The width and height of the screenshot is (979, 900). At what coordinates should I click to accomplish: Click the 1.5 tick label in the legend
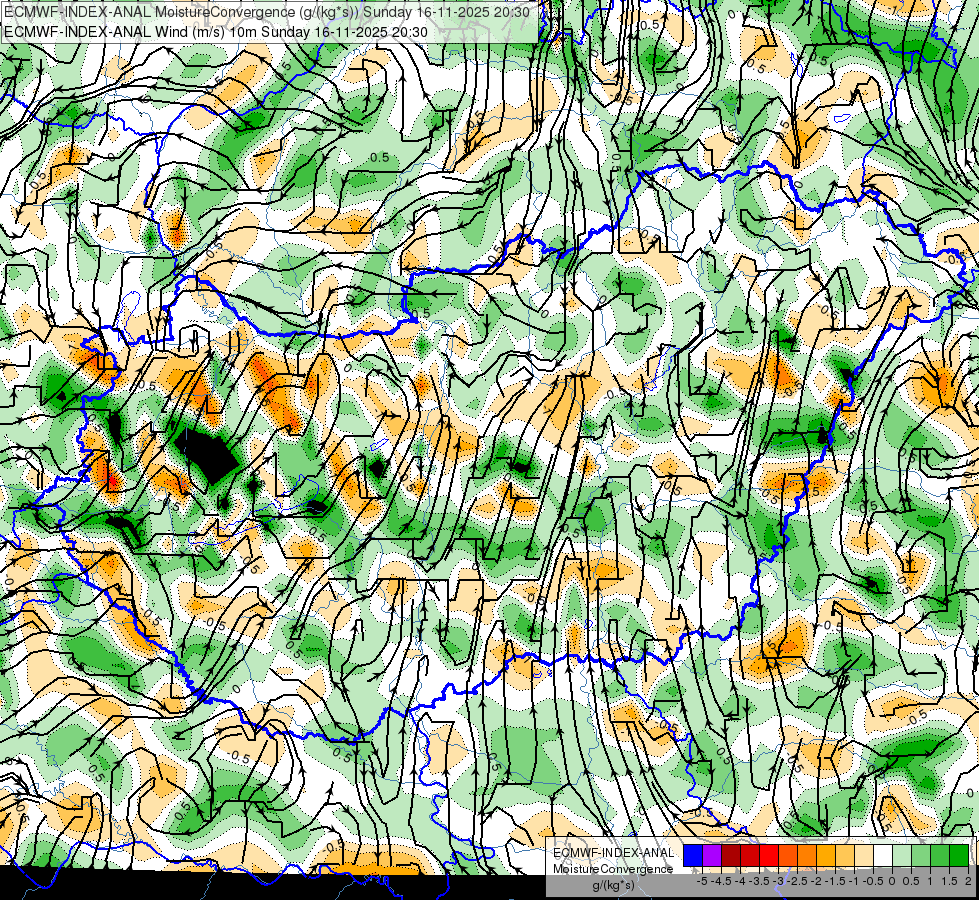[x=950, y=881]
